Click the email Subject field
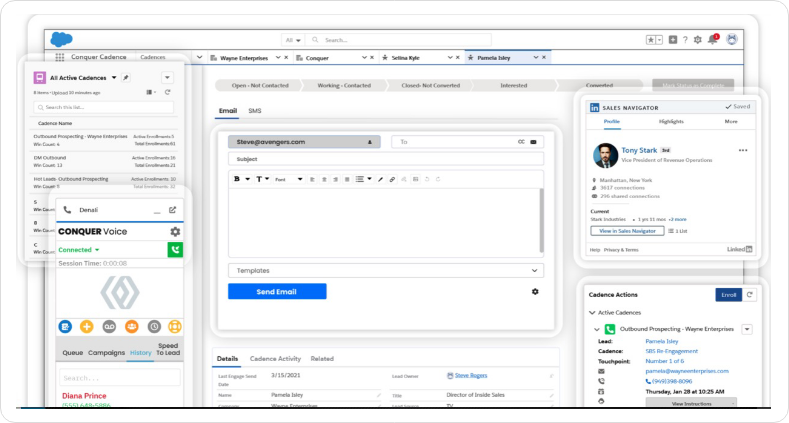 point(385,159)
